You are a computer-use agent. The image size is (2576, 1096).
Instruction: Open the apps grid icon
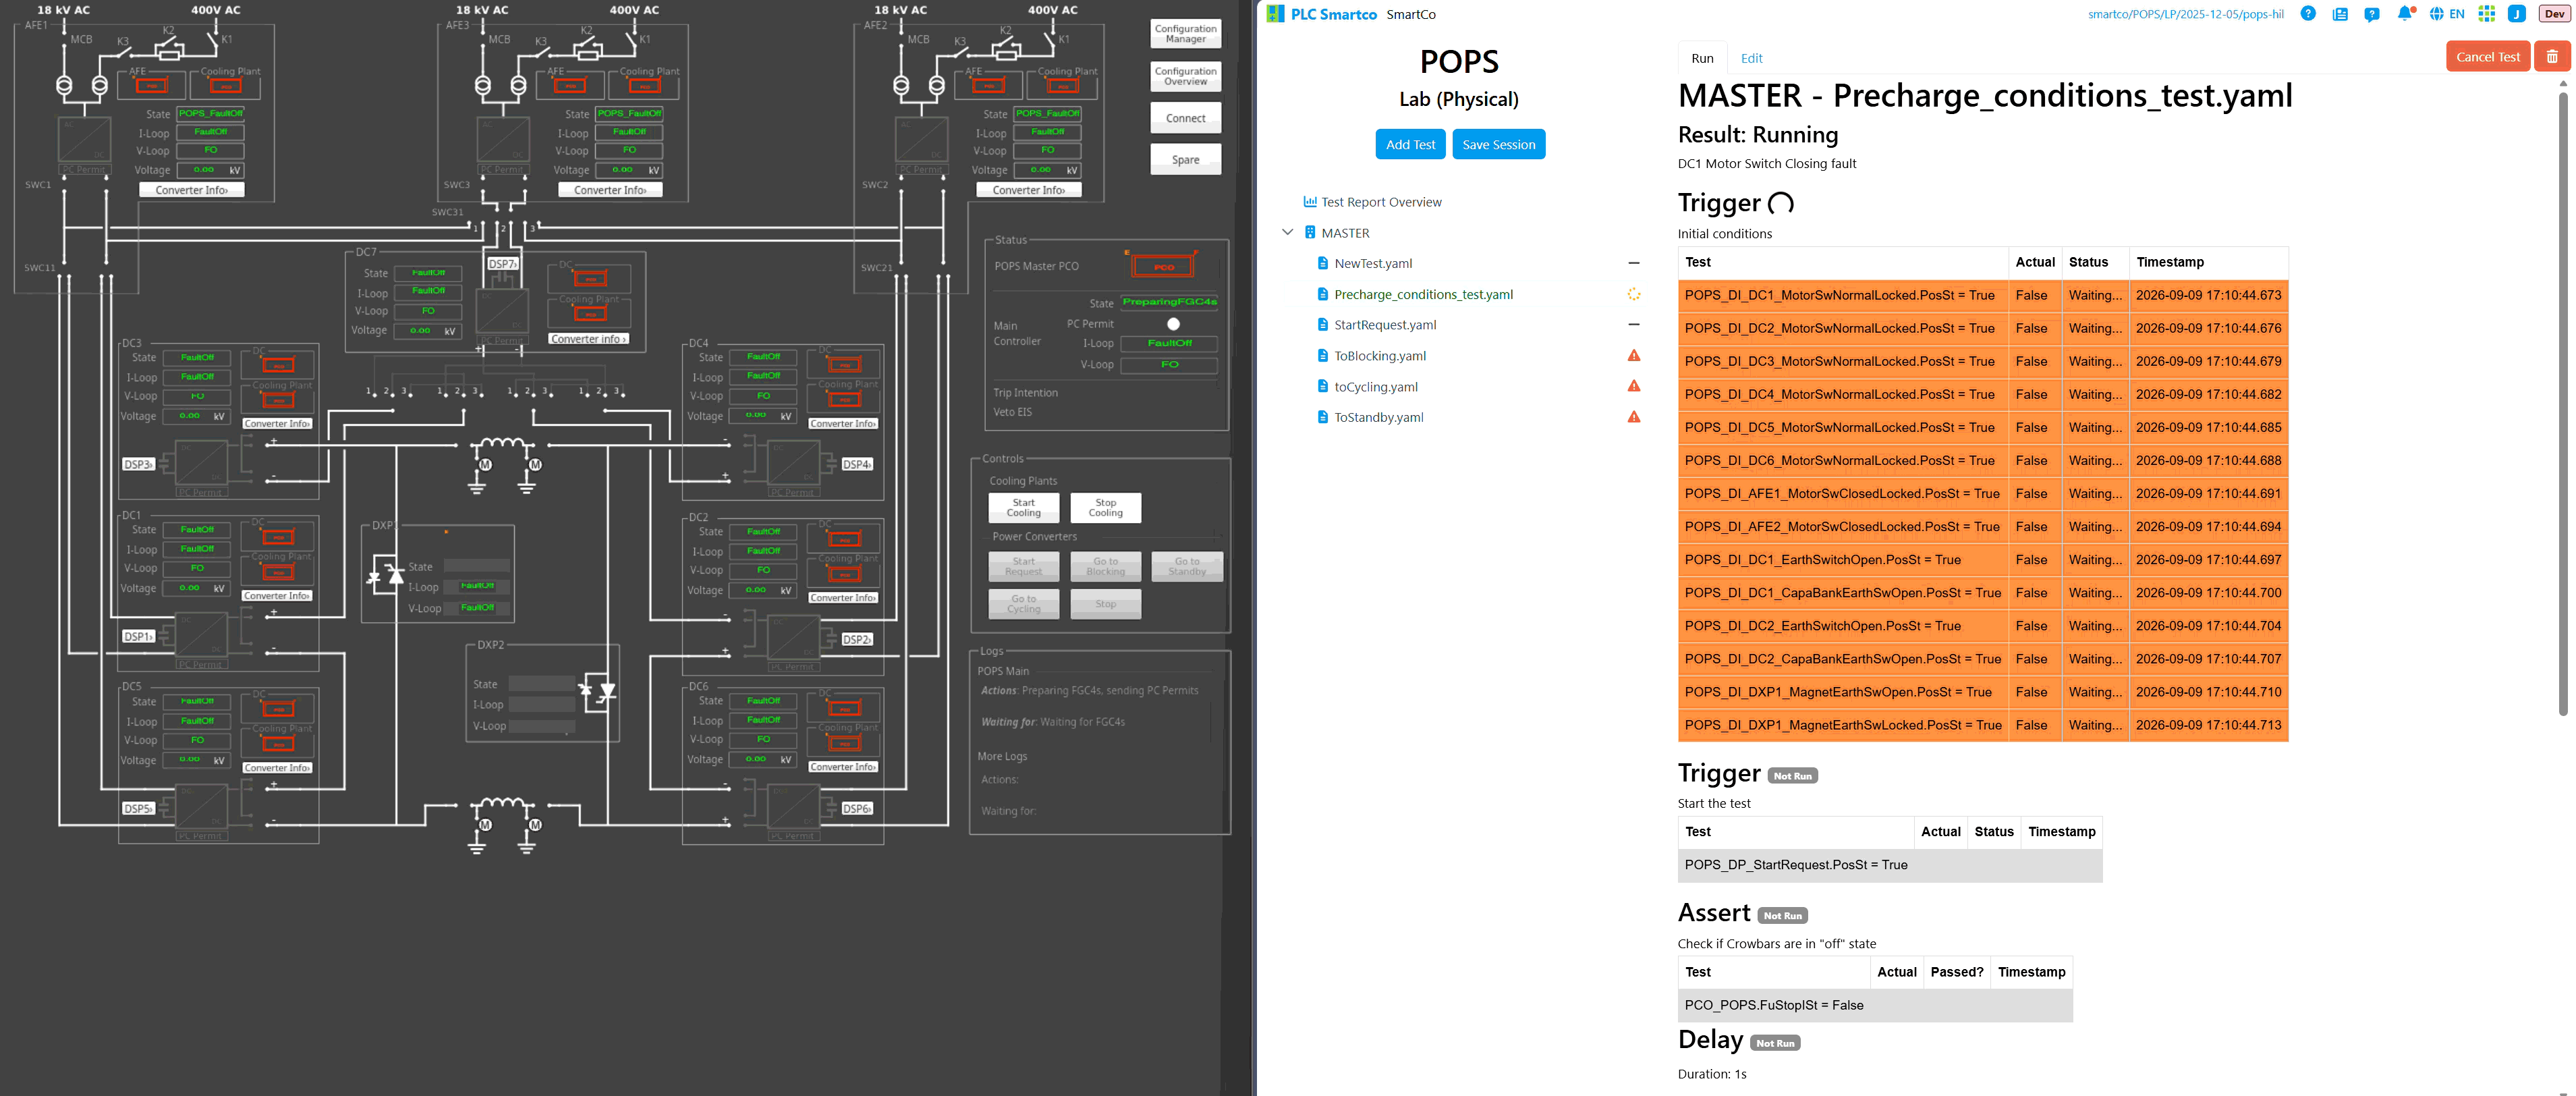(2487, 14)
